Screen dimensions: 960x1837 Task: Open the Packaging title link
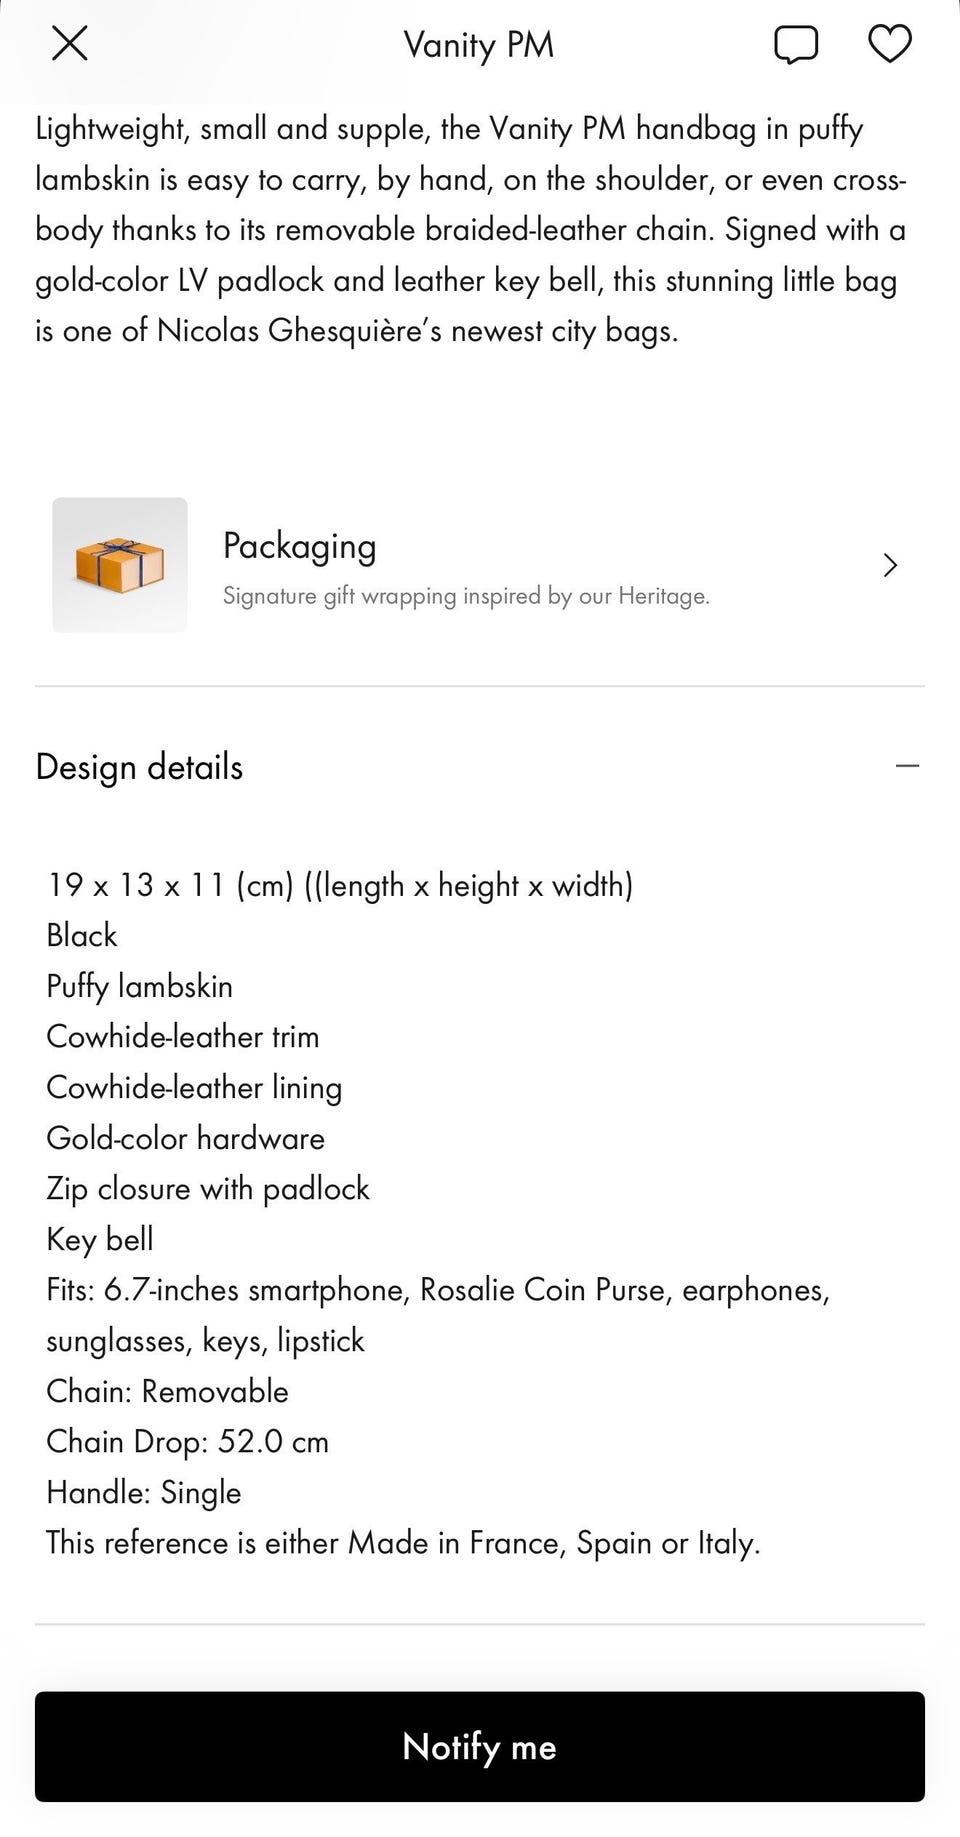pos(299,546)
